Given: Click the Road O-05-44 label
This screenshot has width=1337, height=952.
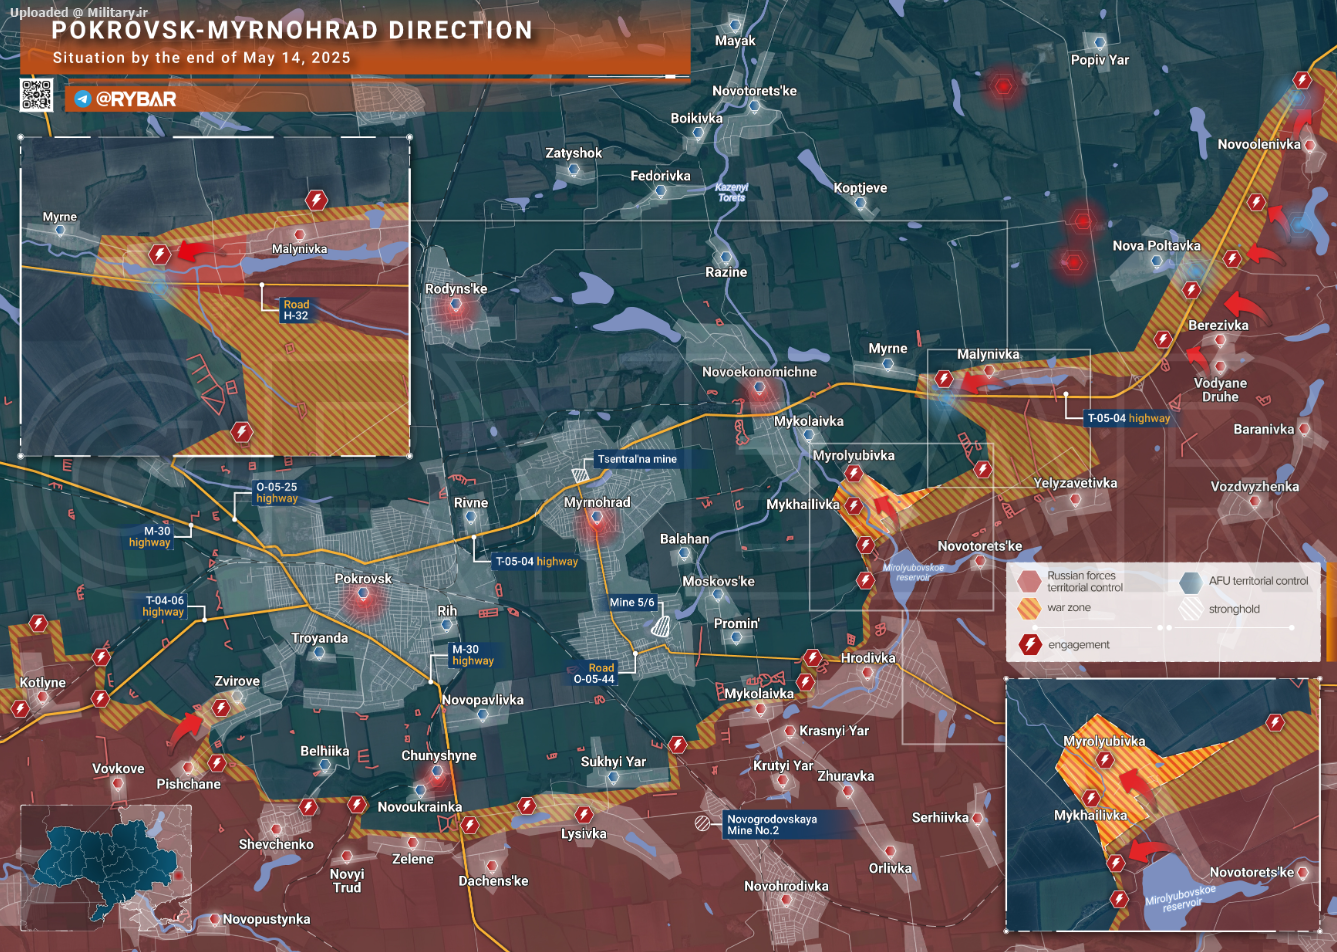Looking at the screenshot, I should pos(594,673).
